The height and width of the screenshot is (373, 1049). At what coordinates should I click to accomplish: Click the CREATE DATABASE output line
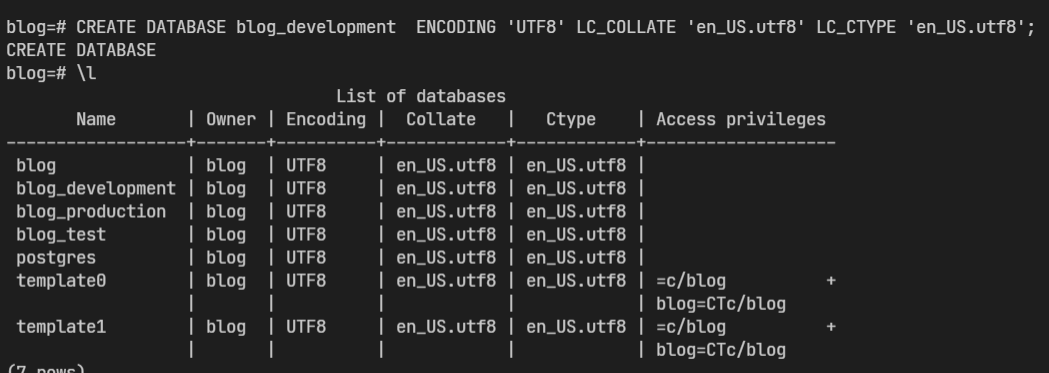[x=81, y=50]
